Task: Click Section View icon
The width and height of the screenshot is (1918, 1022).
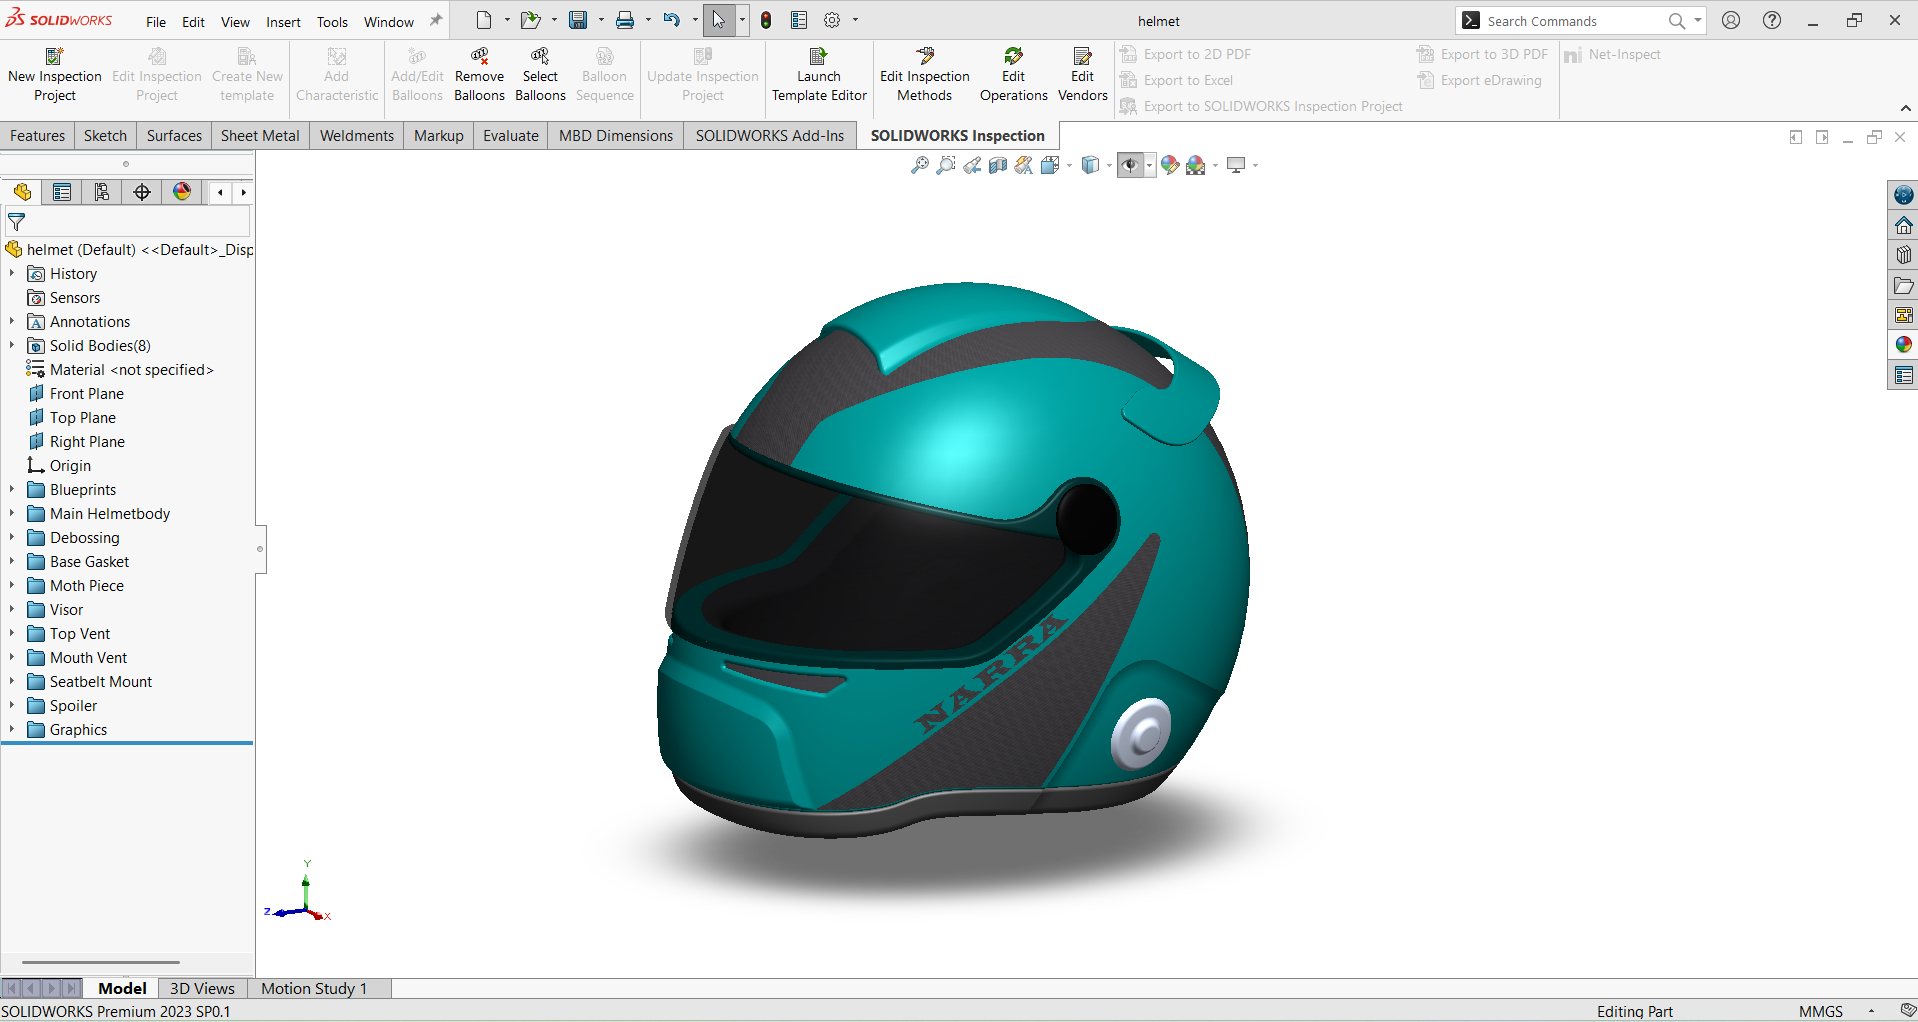Action: [x=998, y=165]
